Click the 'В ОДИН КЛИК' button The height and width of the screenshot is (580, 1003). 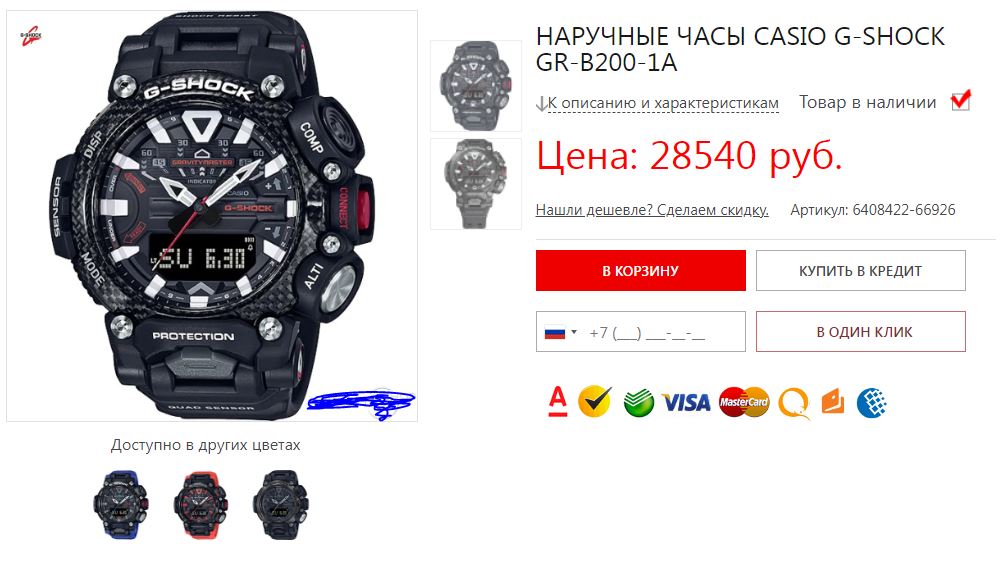(x=860, y=332)
